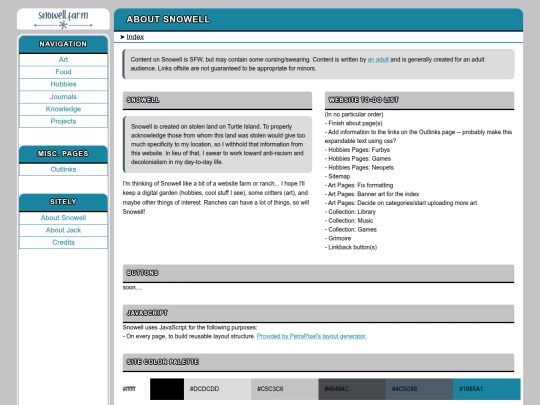Click the Misc. Pages sidebar header

tap(63, 154)
